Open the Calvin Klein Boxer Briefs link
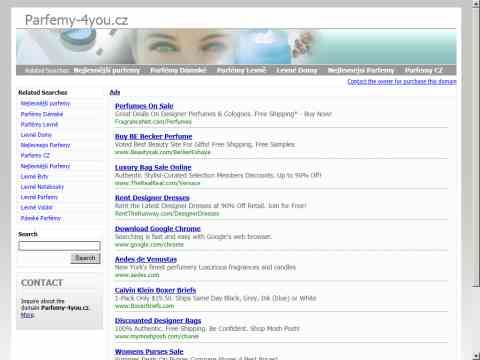The height and width of the screenshot is (360, 480). pos(155,290)
